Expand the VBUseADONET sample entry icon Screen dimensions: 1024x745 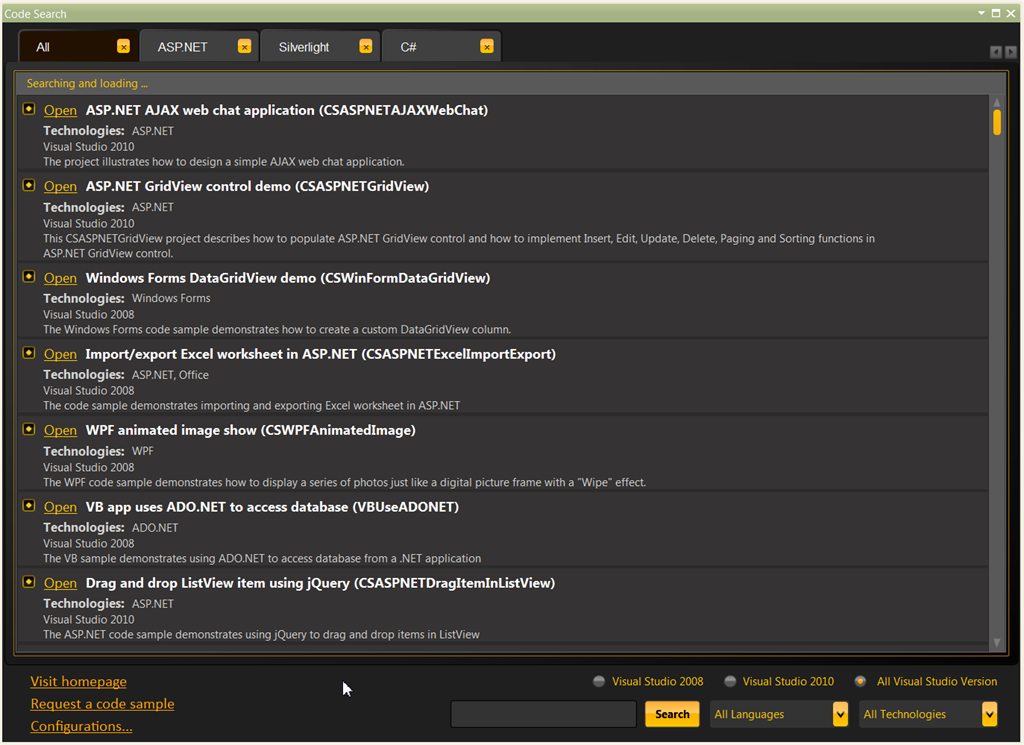point(29,505)
